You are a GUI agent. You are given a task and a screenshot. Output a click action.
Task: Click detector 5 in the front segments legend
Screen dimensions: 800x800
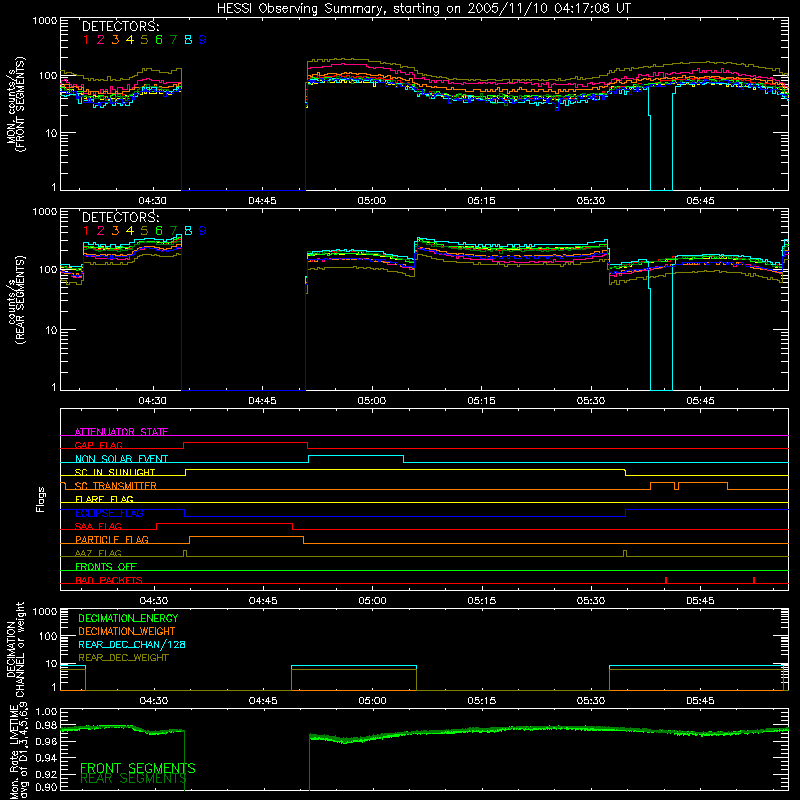[x=144, y=40]
